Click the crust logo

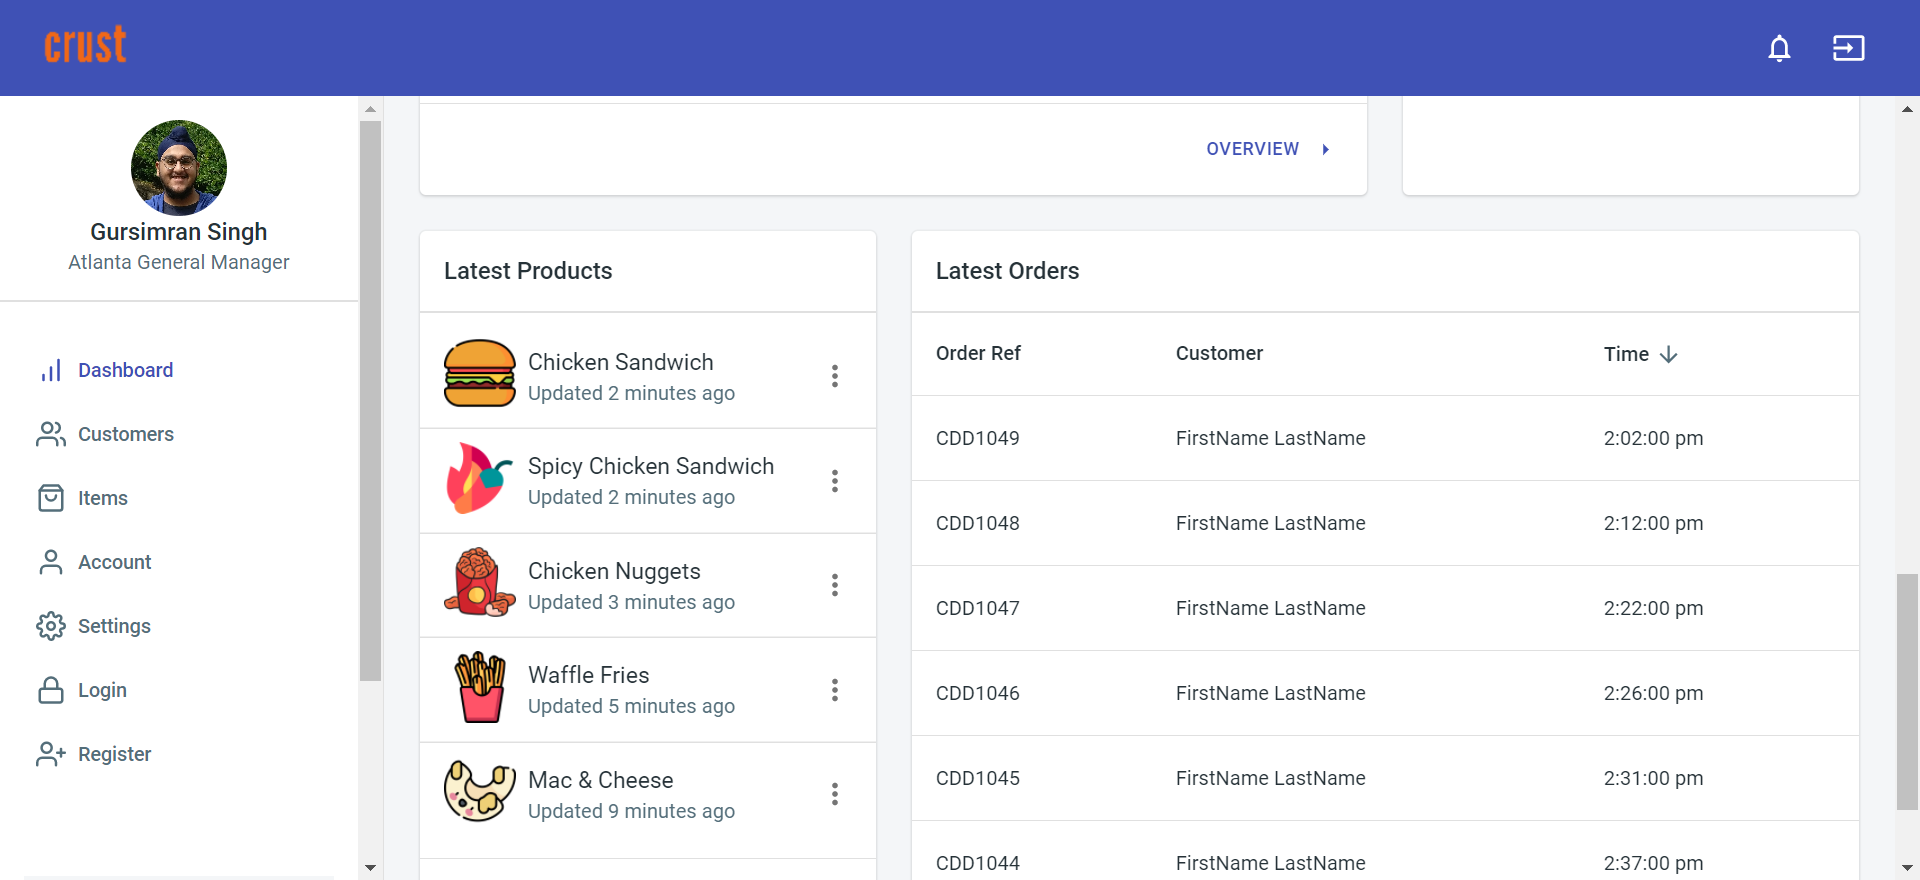85,46
